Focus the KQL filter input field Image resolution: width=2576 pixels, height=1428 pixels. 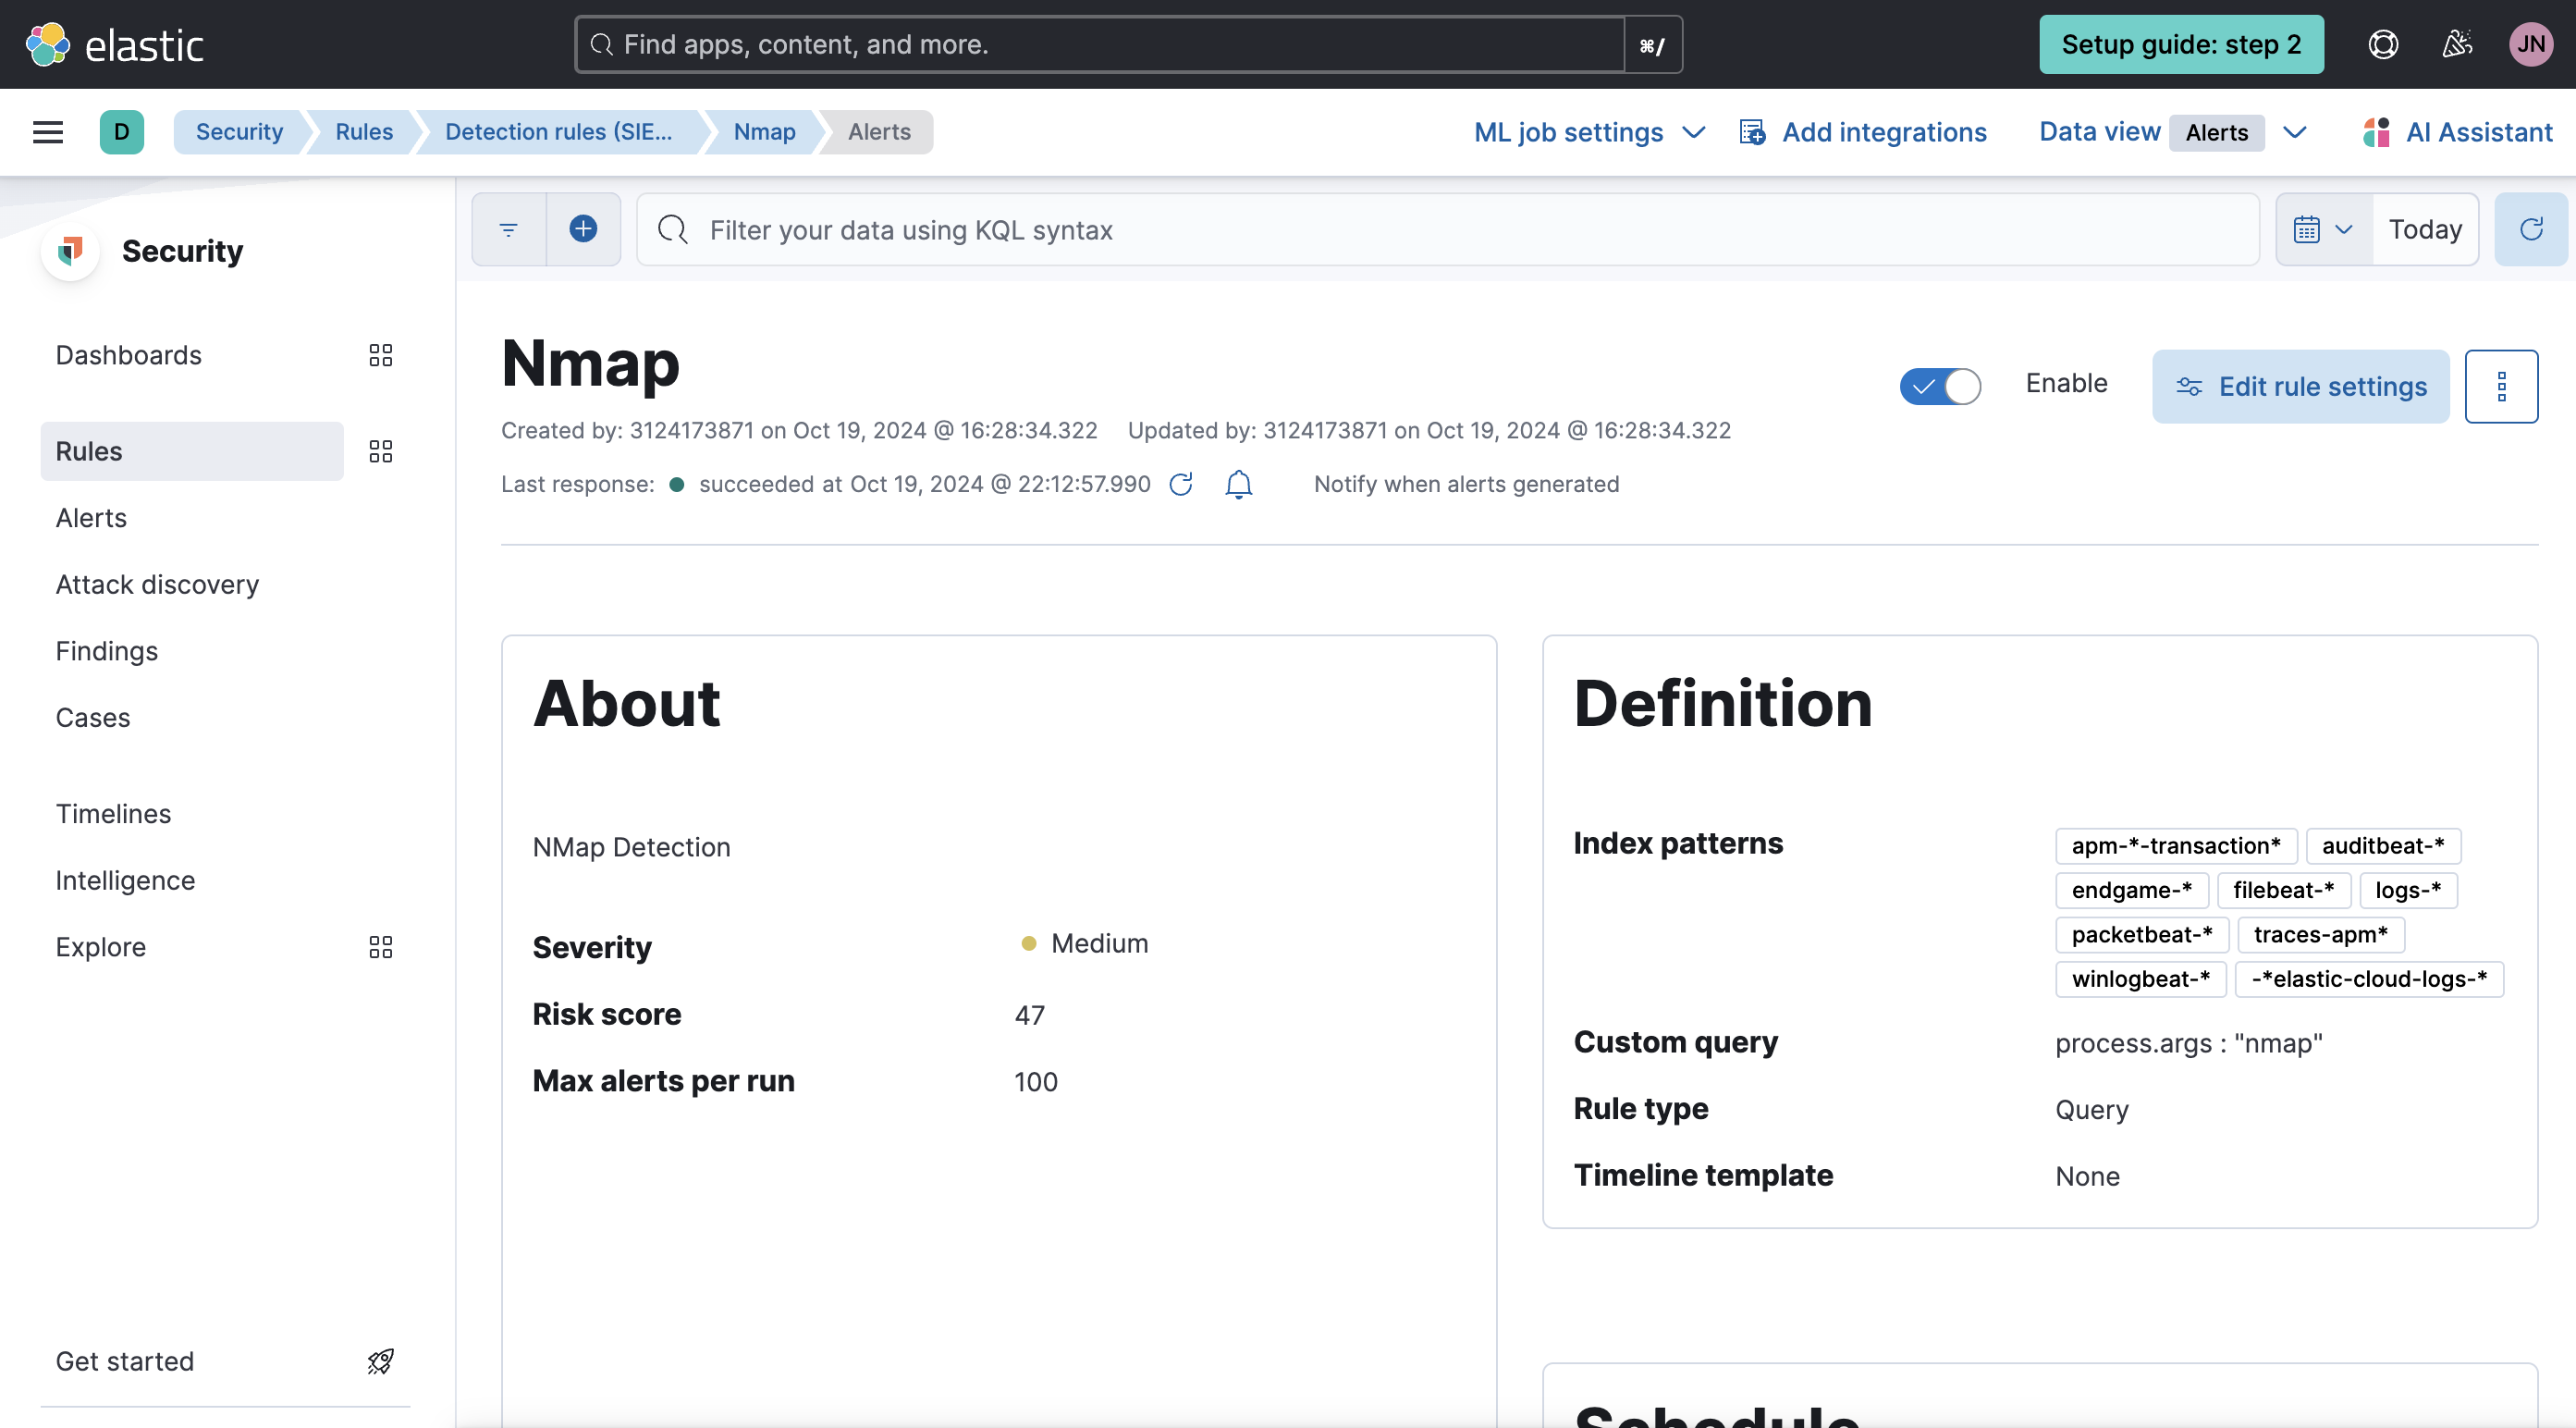pos(1447,230)
